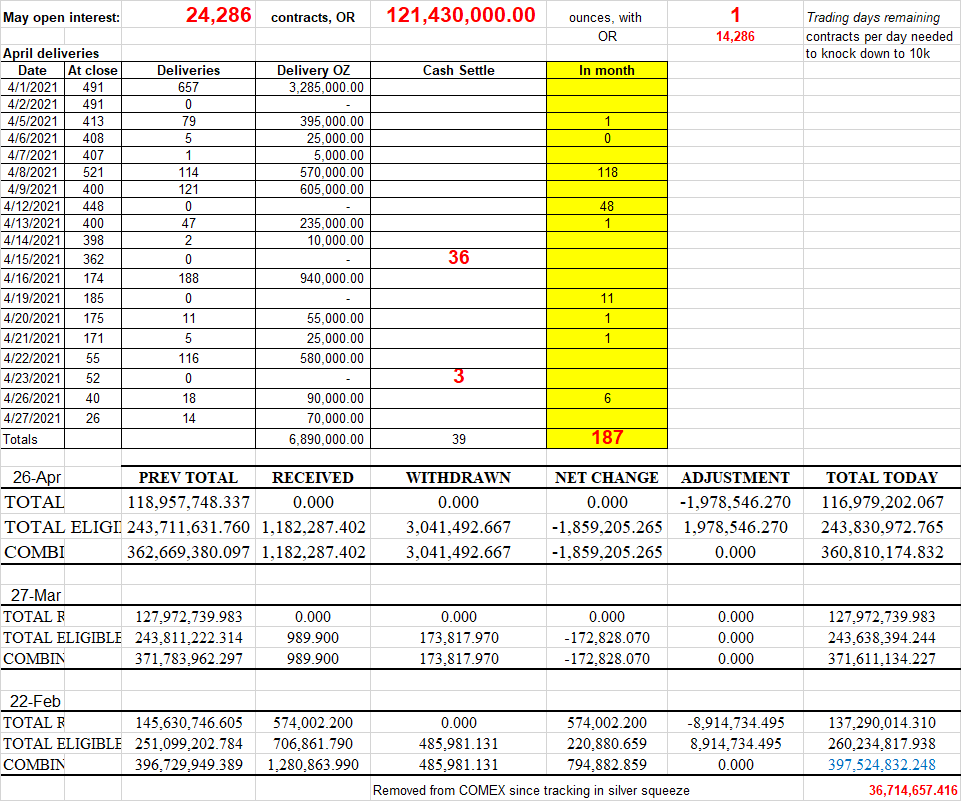
Task: Click the 'Trading days remaining' note
Action: pos(873,18)
